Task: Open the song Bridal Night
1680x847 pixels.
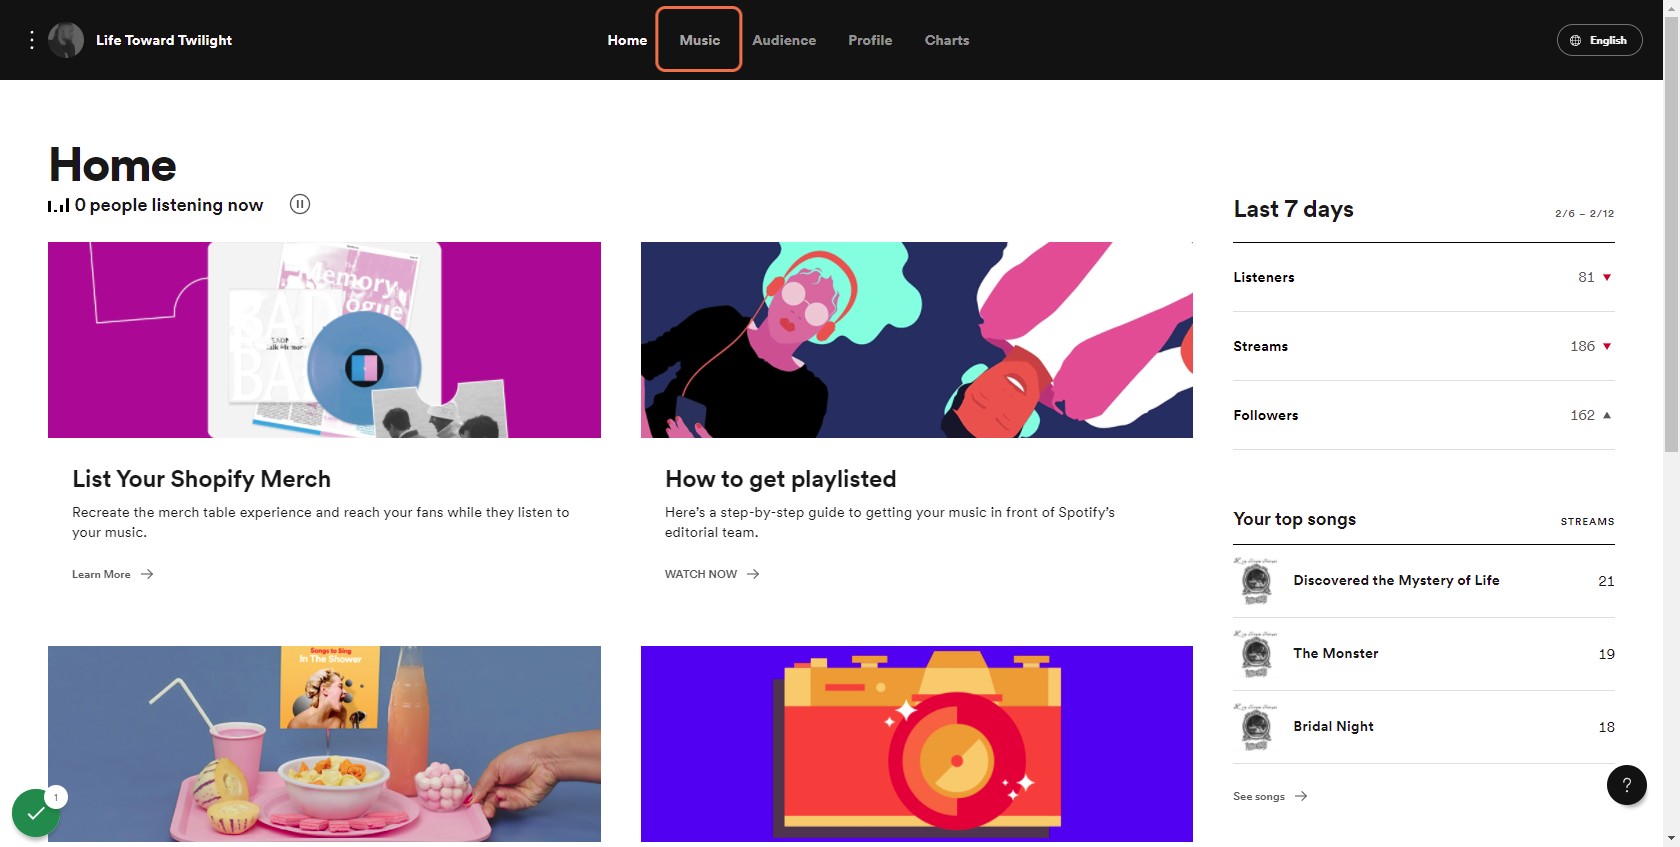Action: click(1333, 726)
